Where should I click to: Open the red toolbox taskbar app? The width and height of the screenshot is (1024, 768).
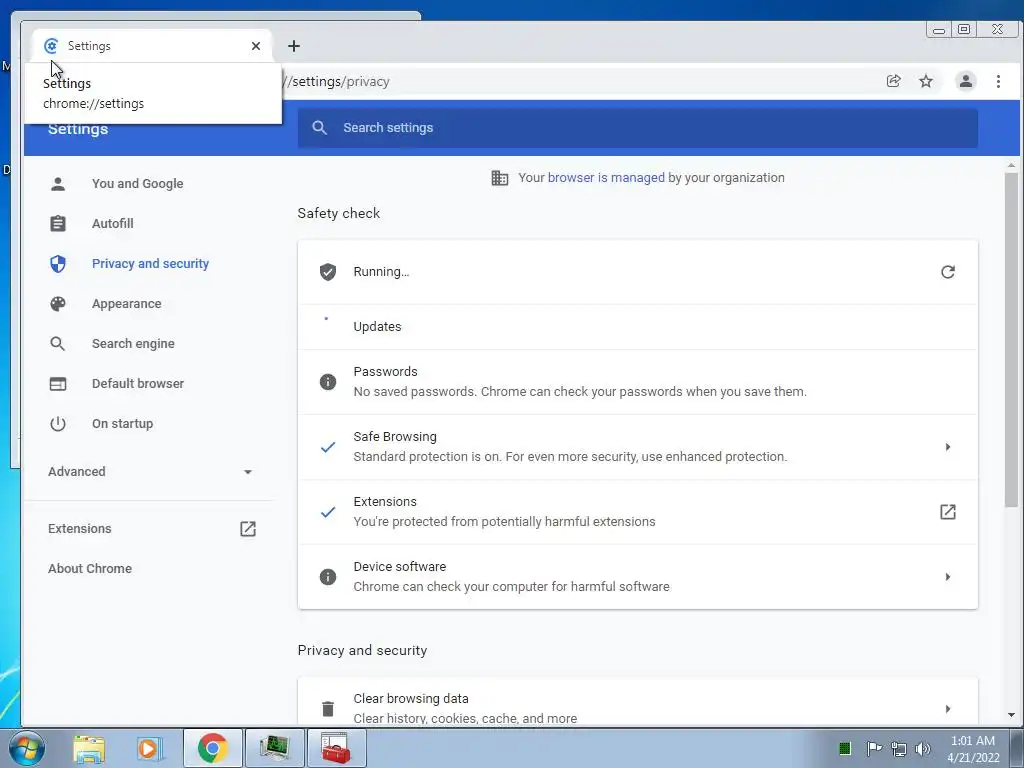coord(336,748)
